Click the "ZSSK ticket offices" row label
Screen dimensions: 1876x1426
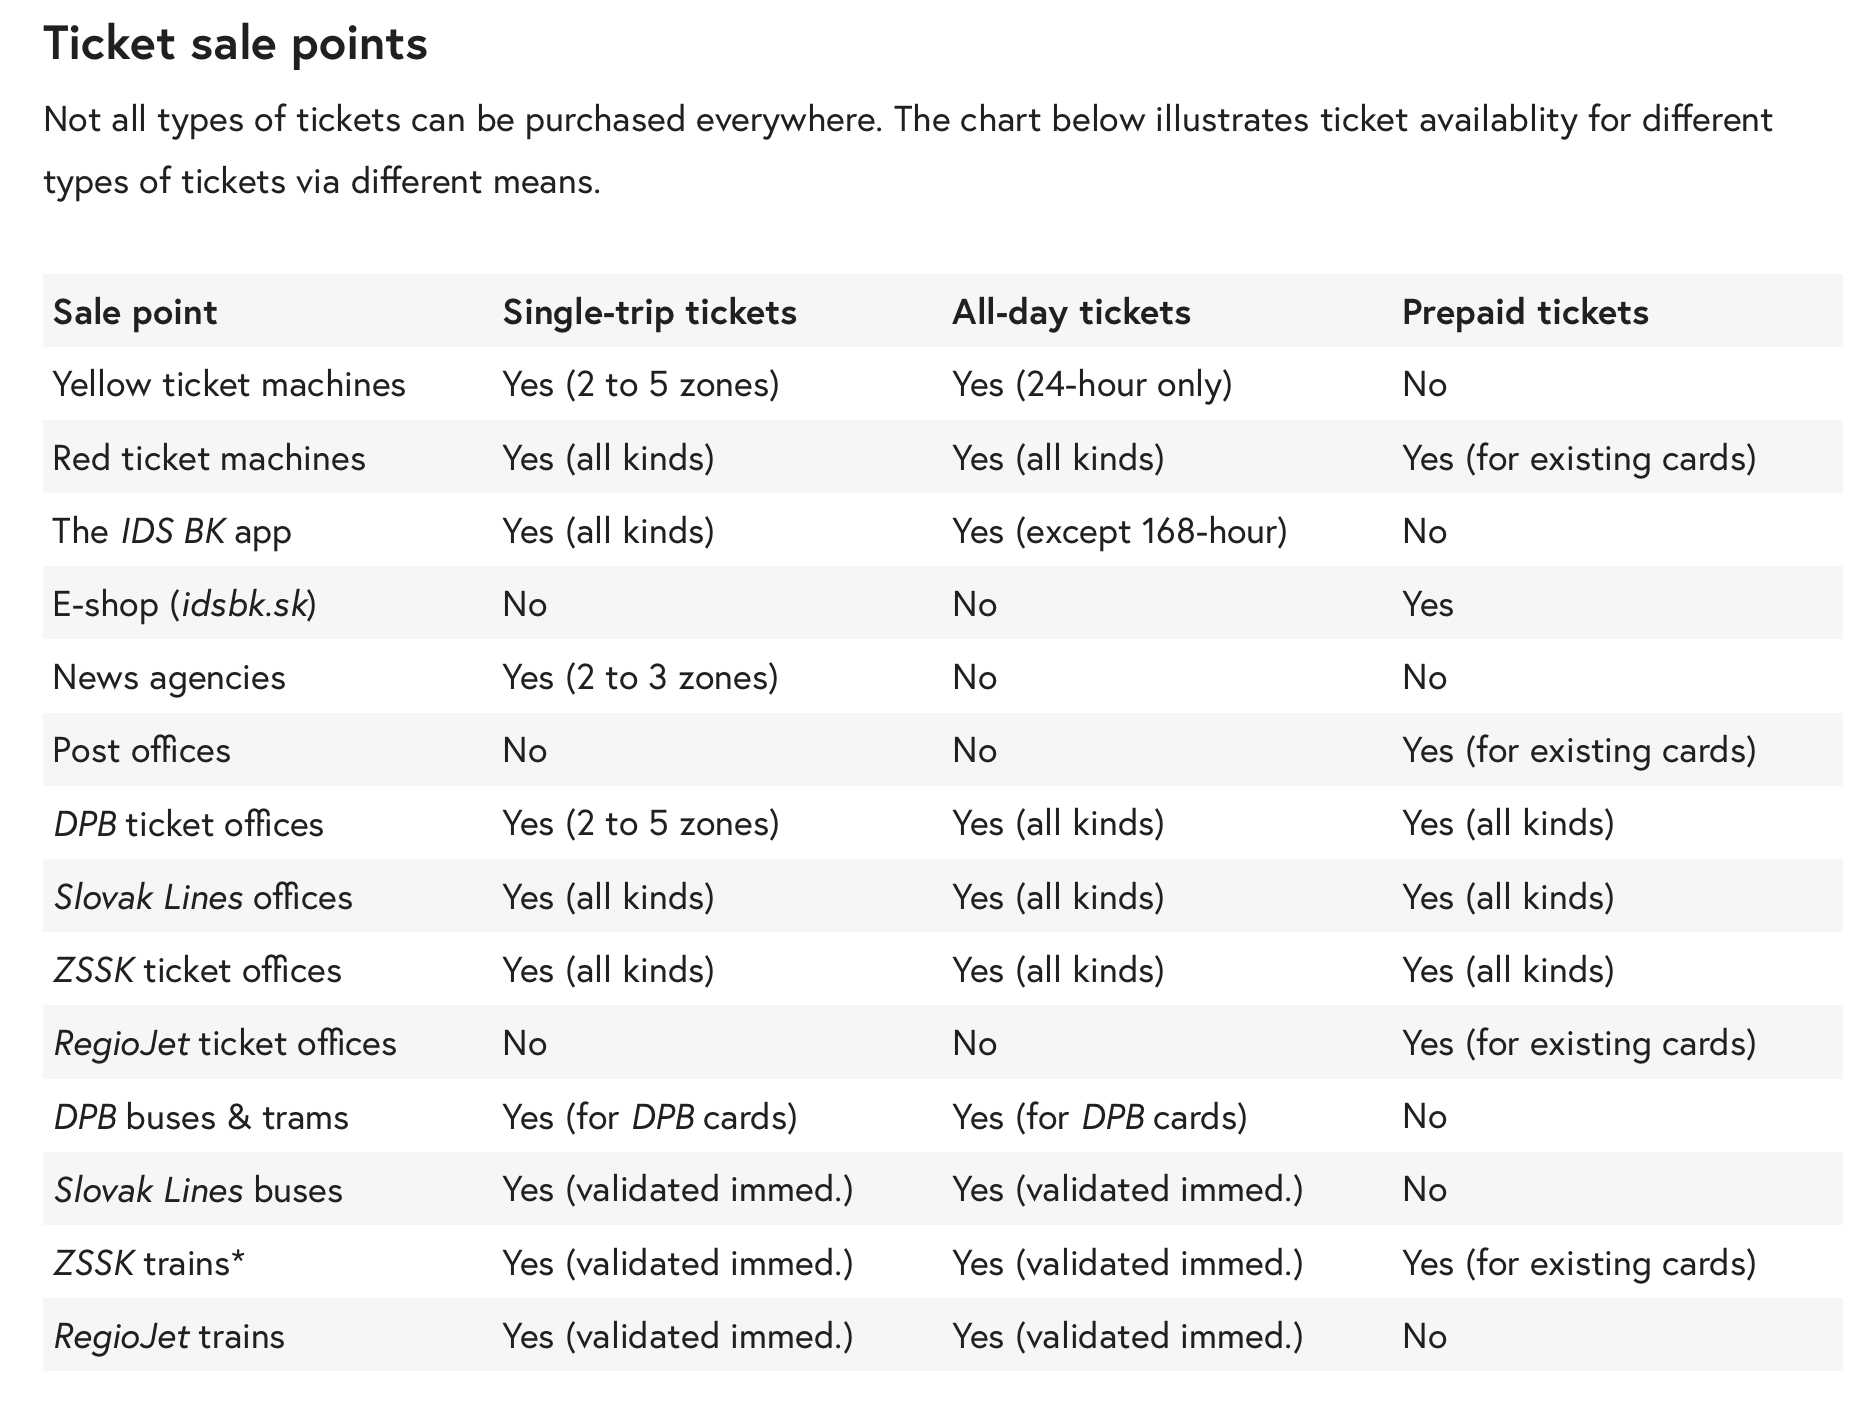pyautogui.click(x=197, y=970)
